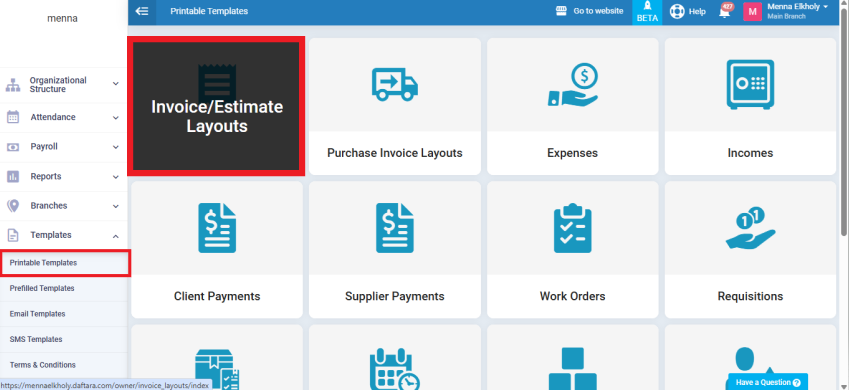This screenshot has height=390, width=849.
Task: Click the Templates document sidebar icon
Action: coord(13,235)
